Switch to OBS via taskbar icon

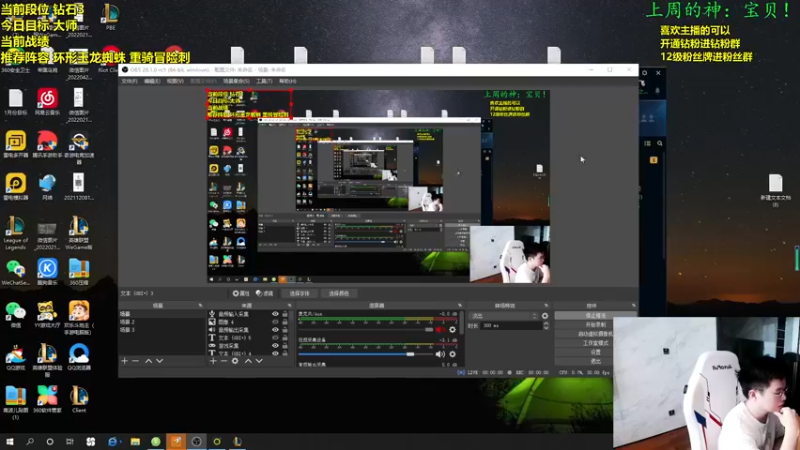pyautogui.click(x=196, y=441)
